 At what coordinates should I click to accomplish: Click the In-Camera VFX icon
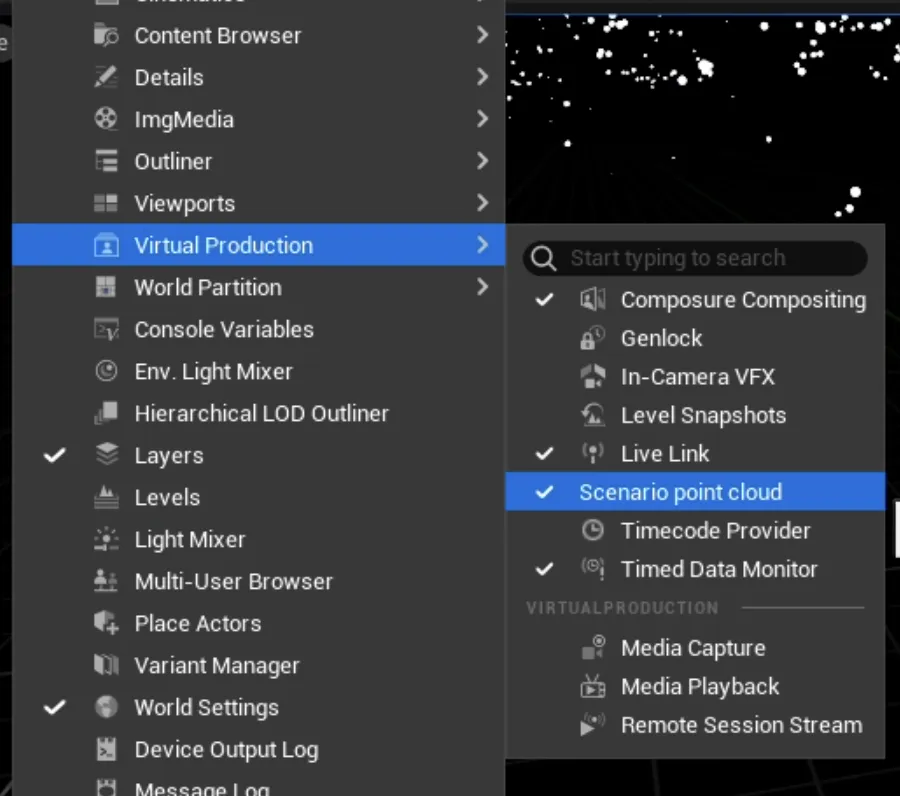592,376
